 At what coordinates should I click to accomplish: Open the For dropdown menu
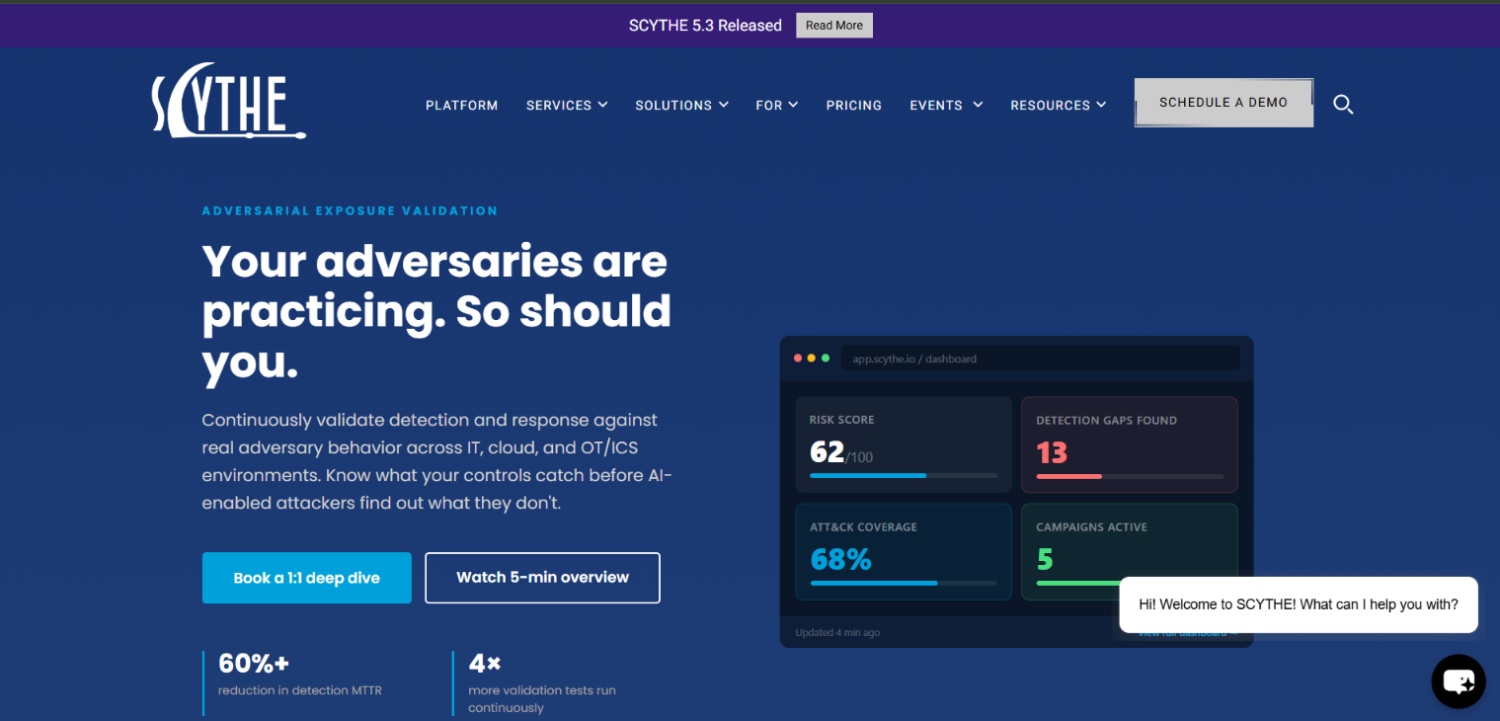[777, 105]
